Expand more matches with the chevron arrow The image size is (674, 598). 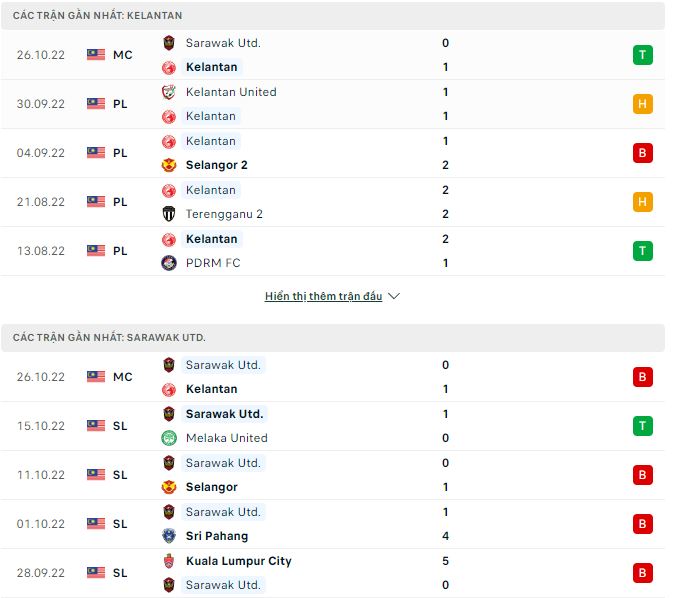pos(394,297)
